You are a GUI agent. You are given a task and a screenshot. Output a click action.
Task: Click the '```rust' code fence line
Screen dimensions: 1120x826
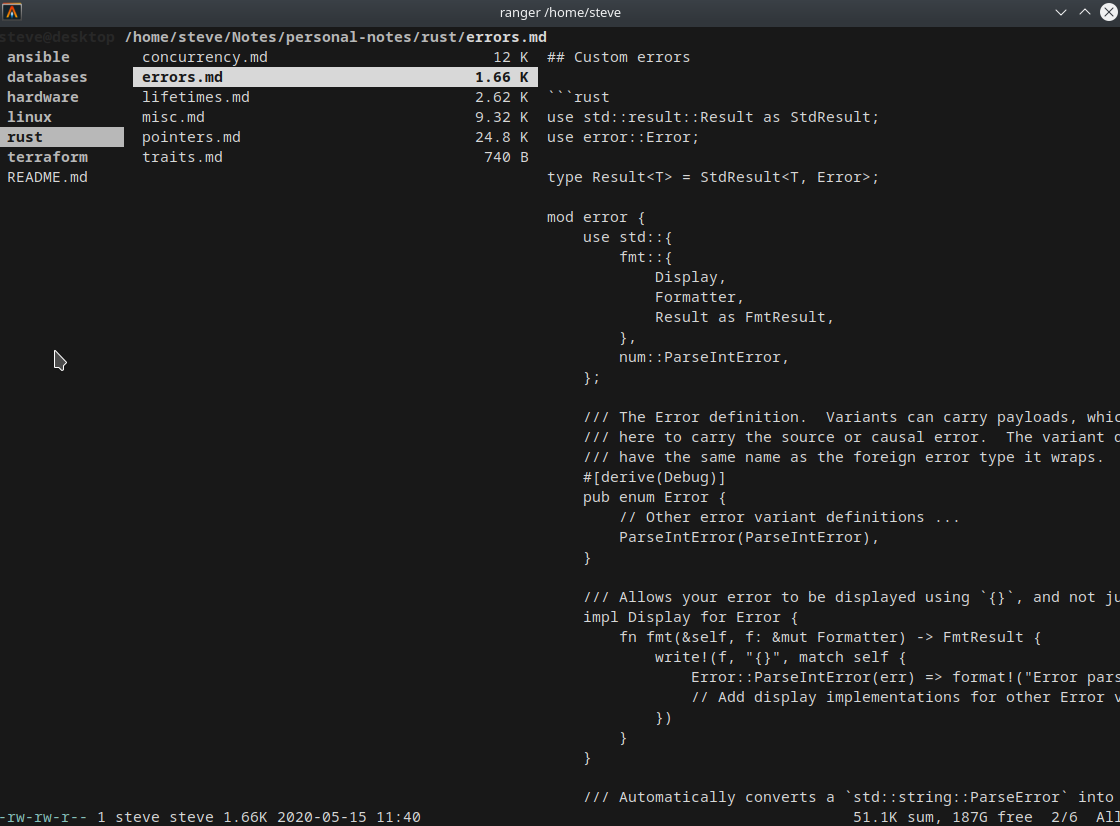(578, 97)
